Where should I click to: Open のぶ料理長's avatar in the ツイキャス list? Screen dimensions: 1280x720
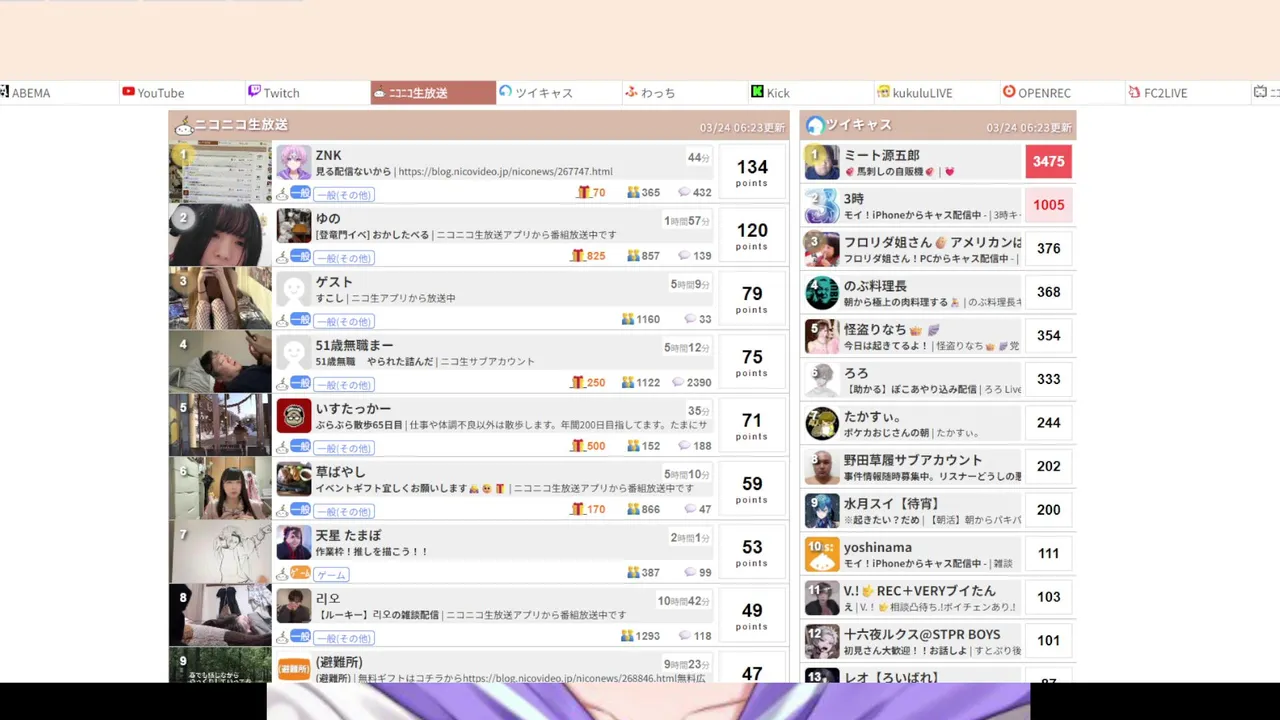point(822,293)
